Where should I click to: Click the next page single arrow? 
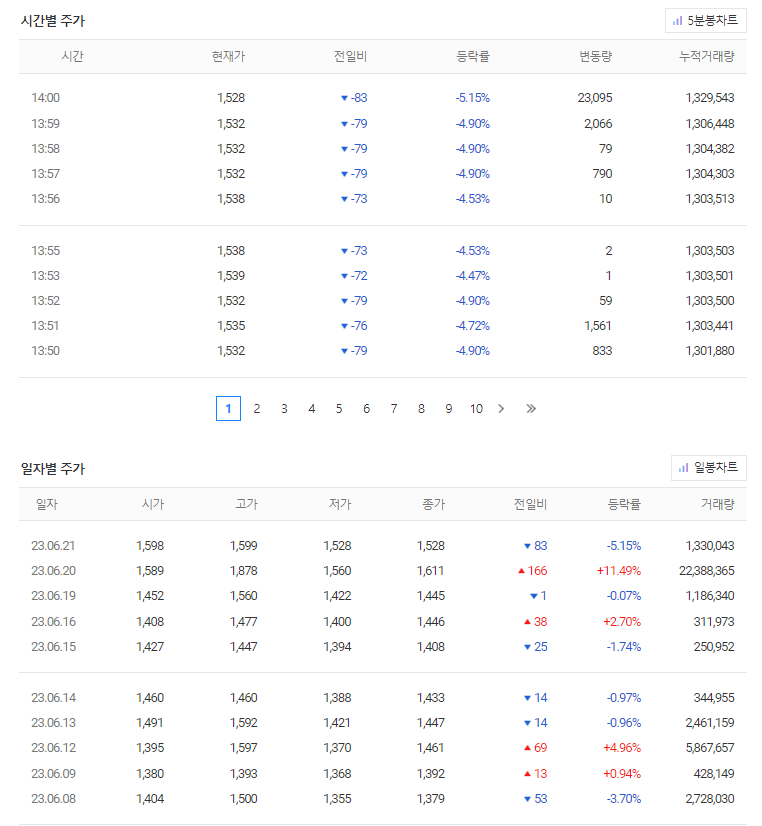(x=501, y=409)
